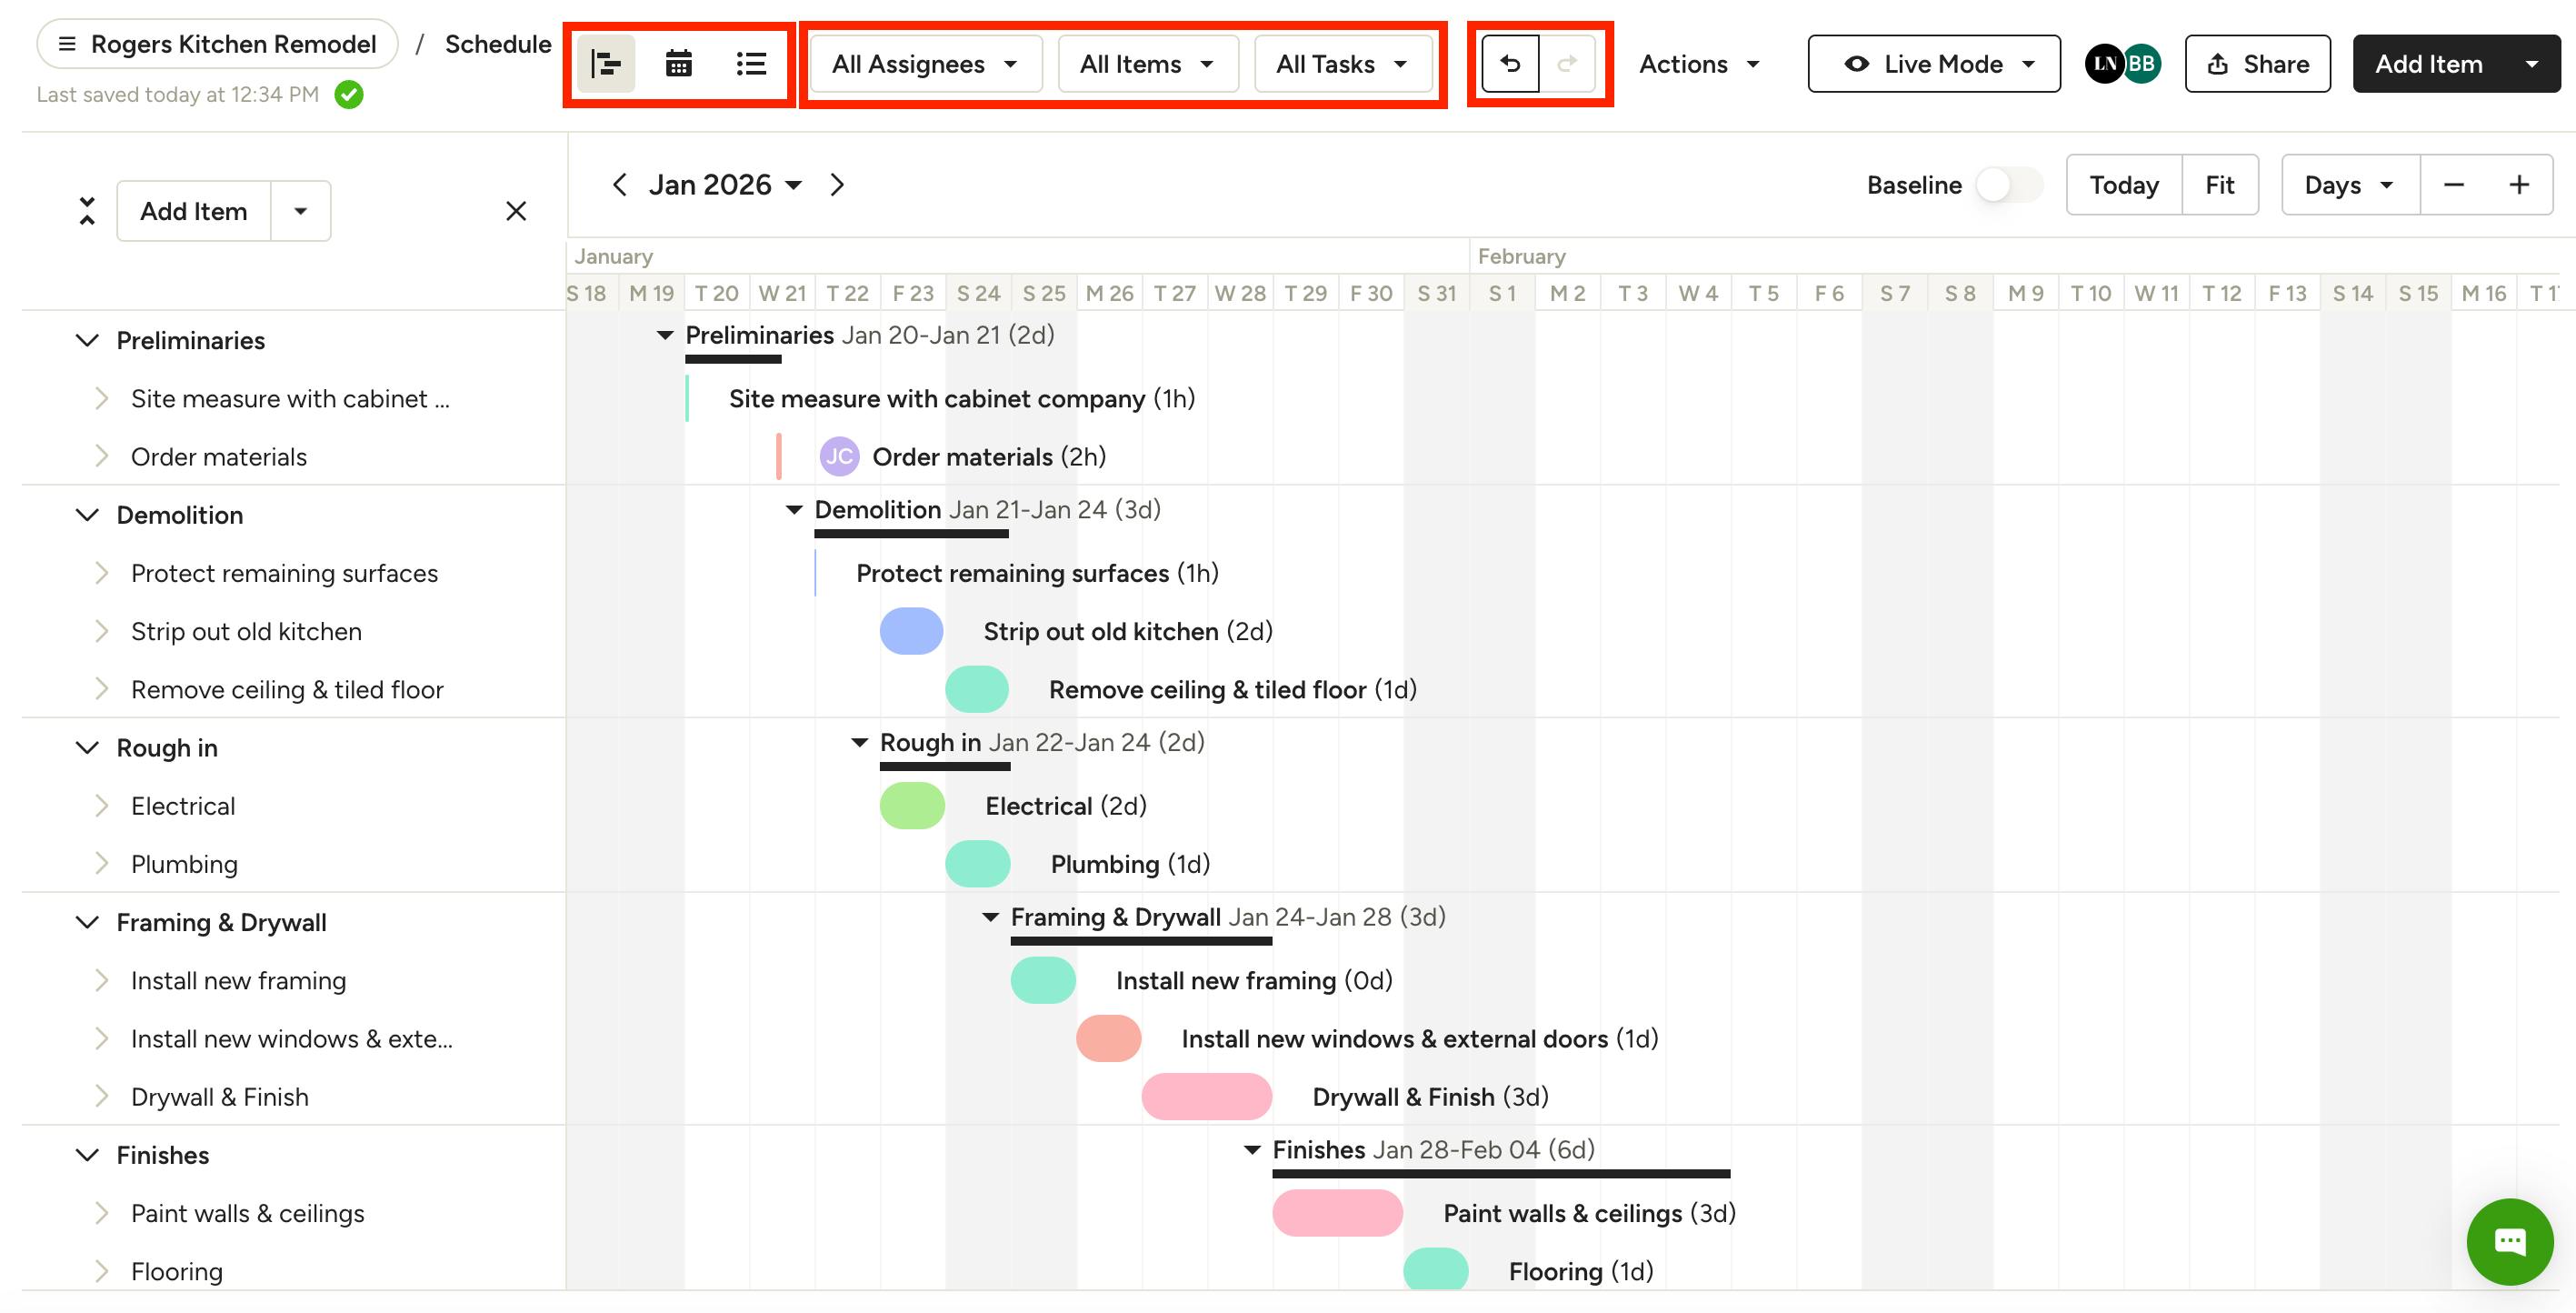Collapse the Demolition group in sidebar
This screenshot has height=1313, width=2576.
tap(87, 515)
